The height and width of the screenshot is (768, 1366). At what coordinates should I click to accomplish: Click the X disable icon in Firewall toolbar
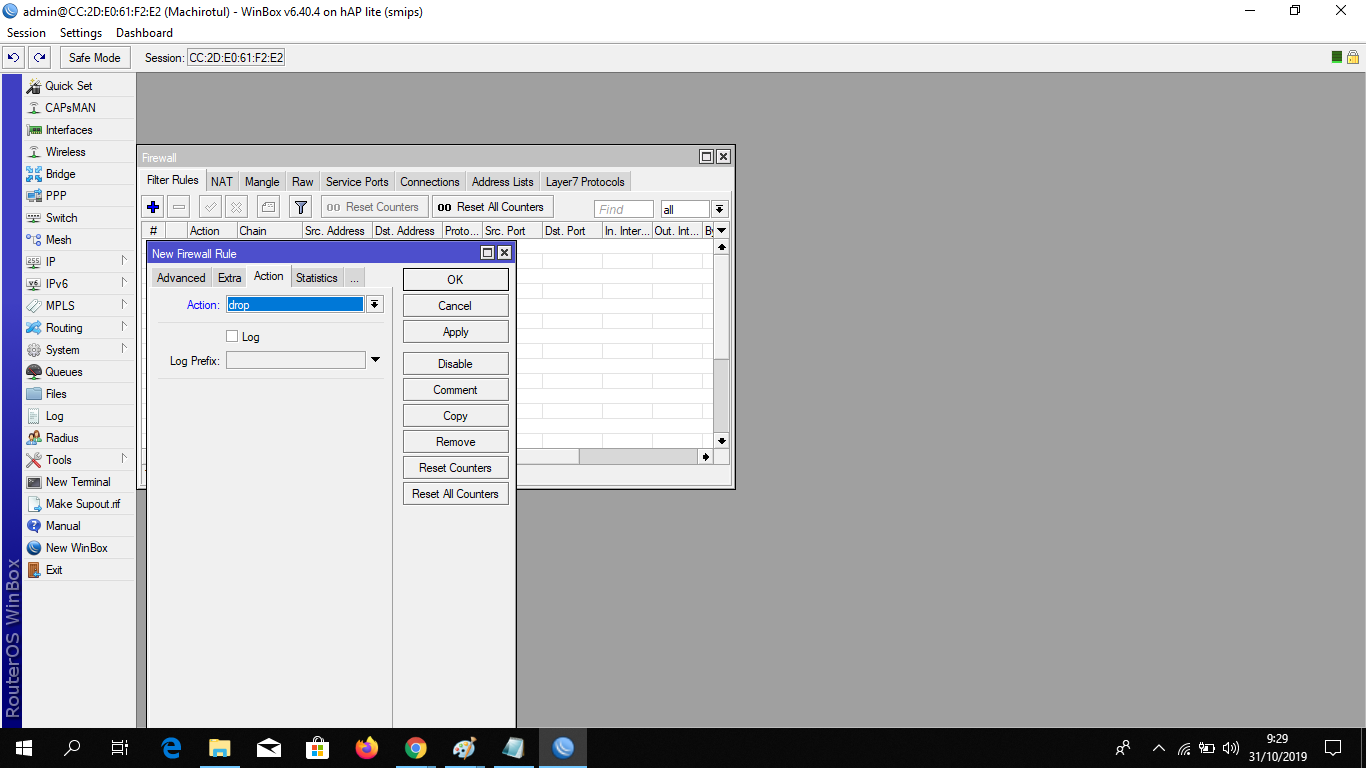tap(236, 207)
